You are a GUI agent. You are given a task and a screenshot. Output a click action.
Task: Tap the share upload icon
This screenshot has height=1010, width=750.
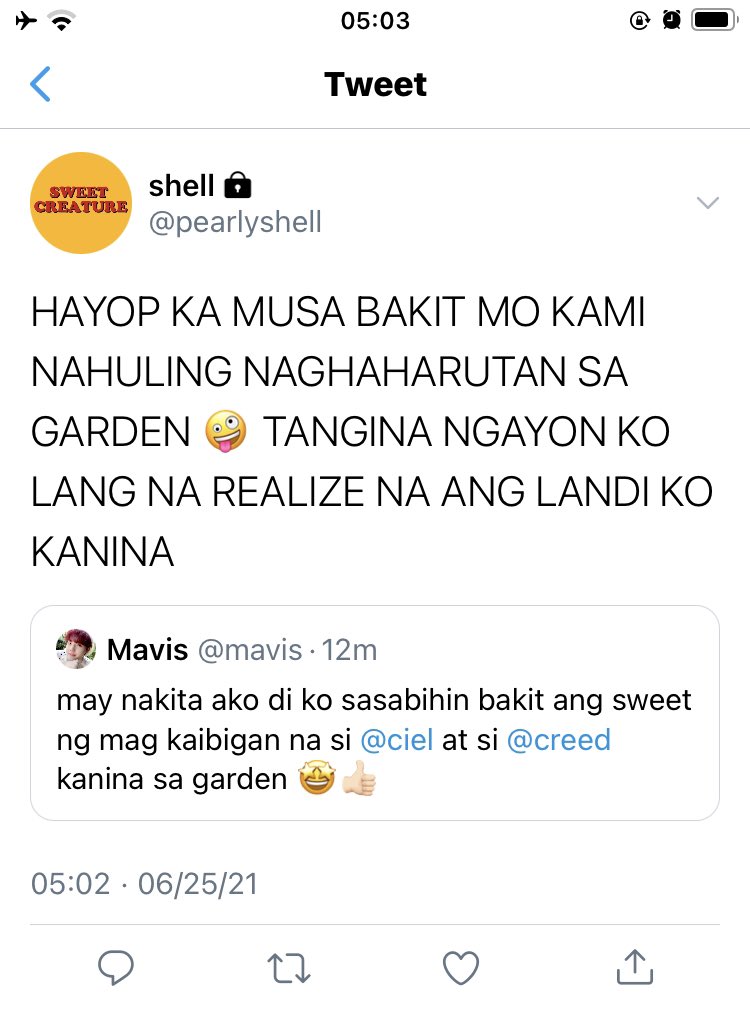[635, 967]
